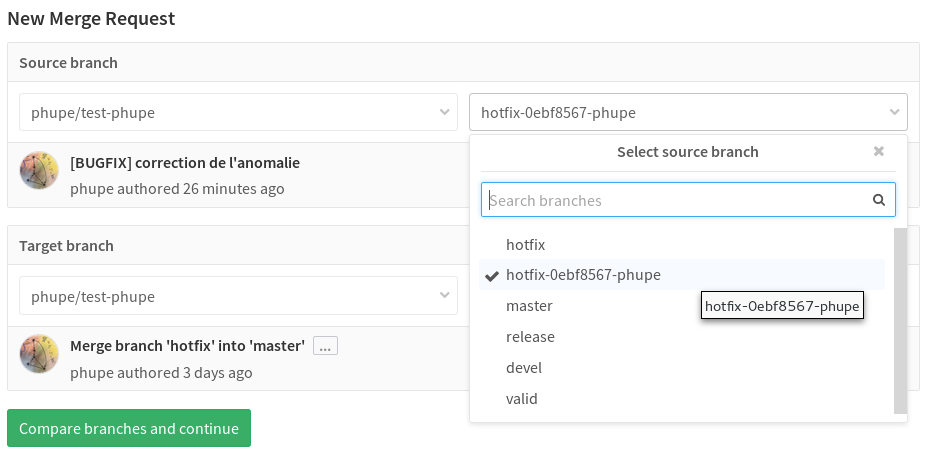Close the Select source branch popup
Viewport: 931px width, 465px height.
click(879, 151)
